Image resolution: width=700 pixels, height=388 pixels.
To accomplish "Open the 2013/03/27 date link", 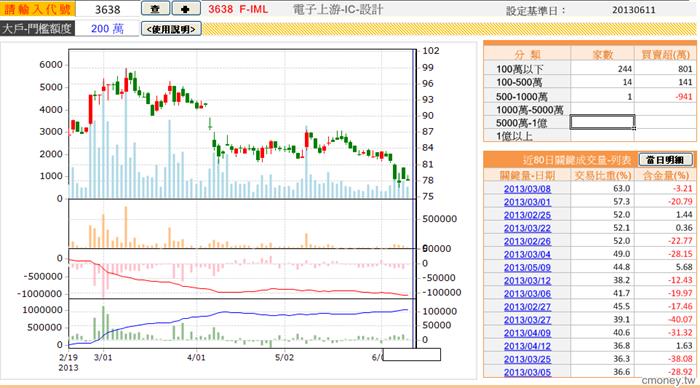I will click(x=527, y=320).
